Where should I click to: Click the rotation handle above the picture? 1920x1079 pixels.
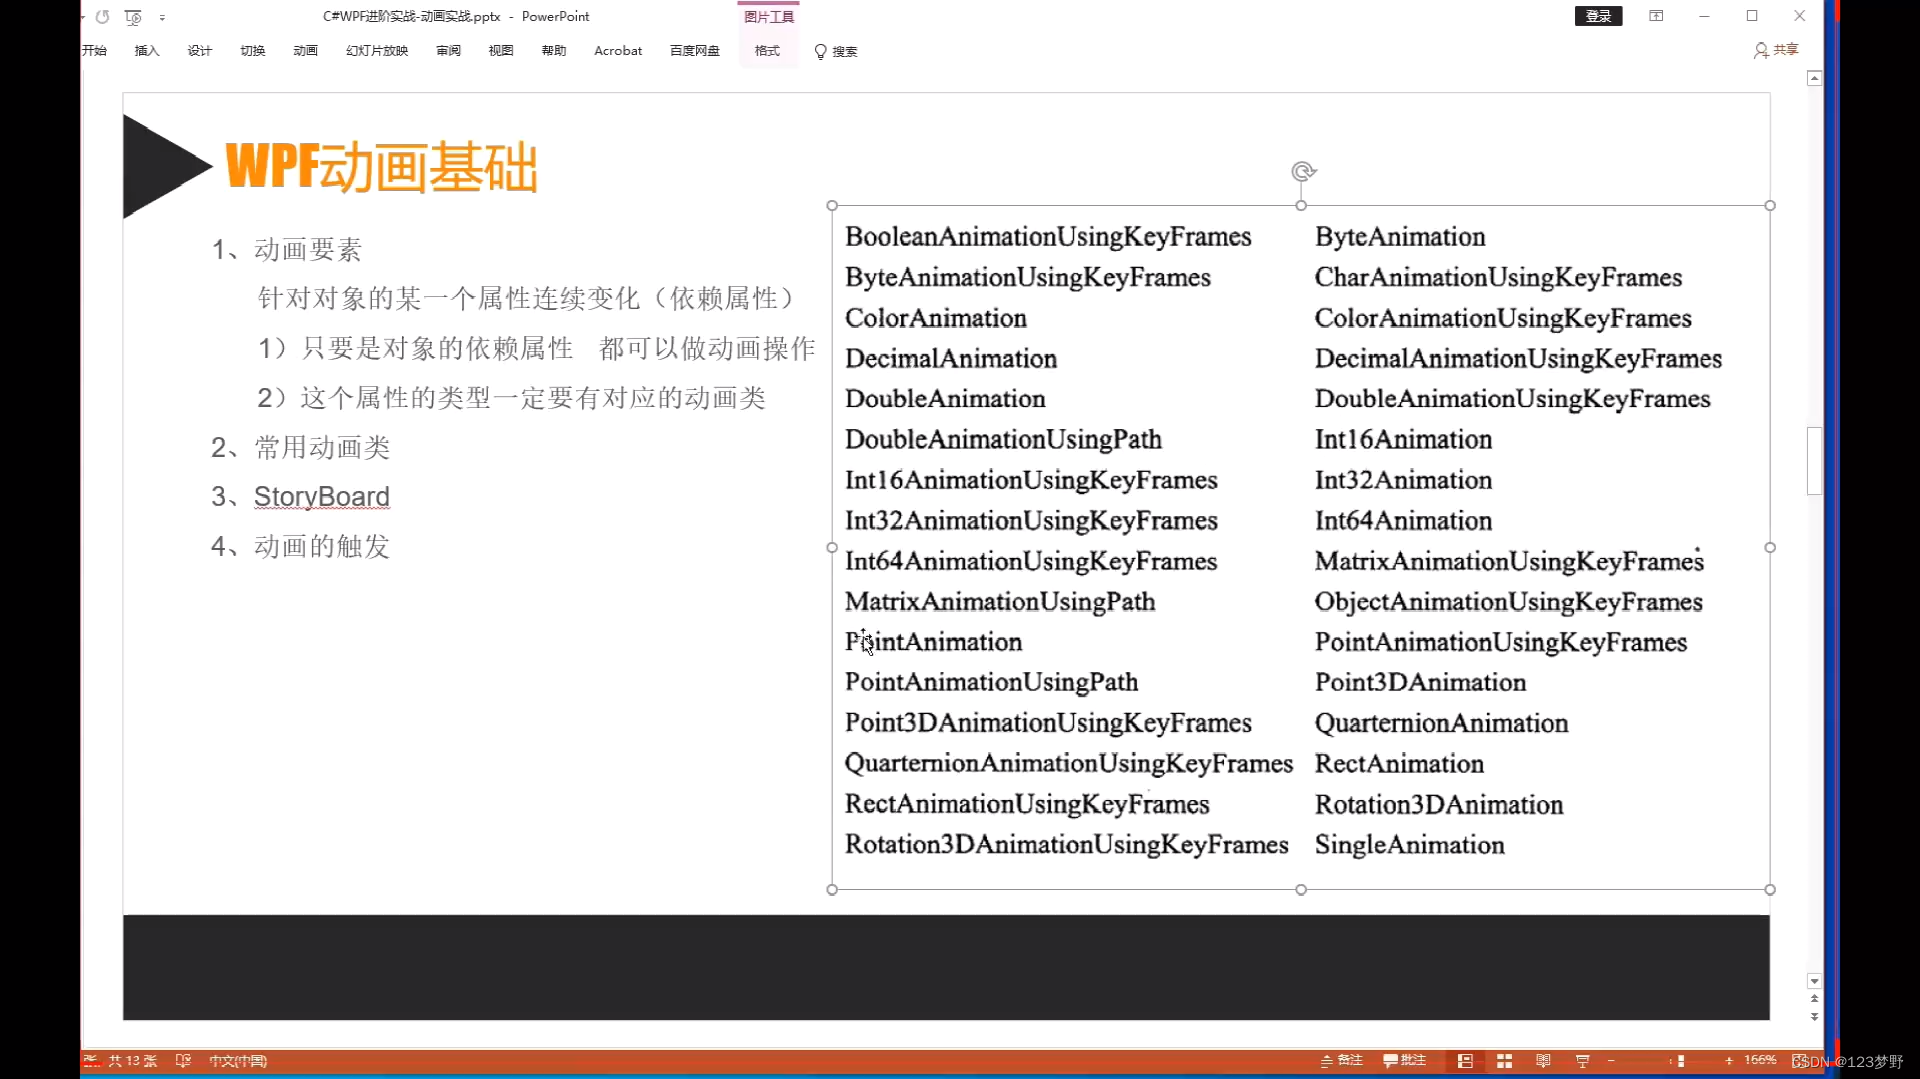tap(1302, 172)
